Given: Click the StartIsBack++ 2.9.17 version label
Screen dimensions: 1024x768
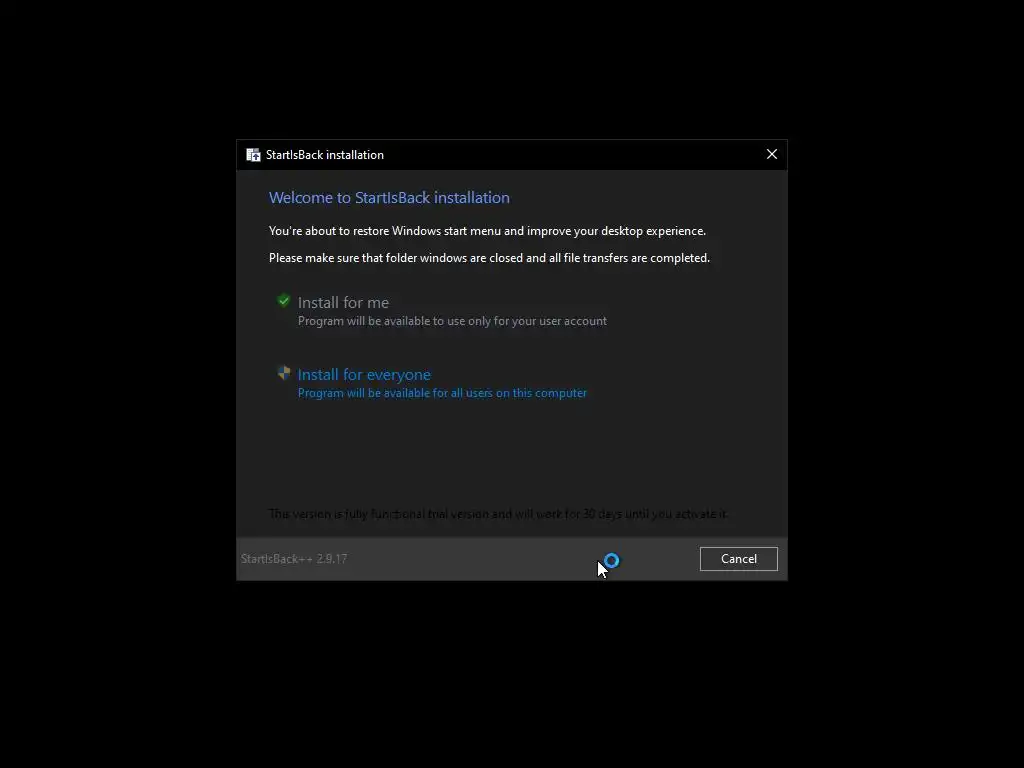Looking at the screenshot, I should pyautogui.click(x=294, y=559).
